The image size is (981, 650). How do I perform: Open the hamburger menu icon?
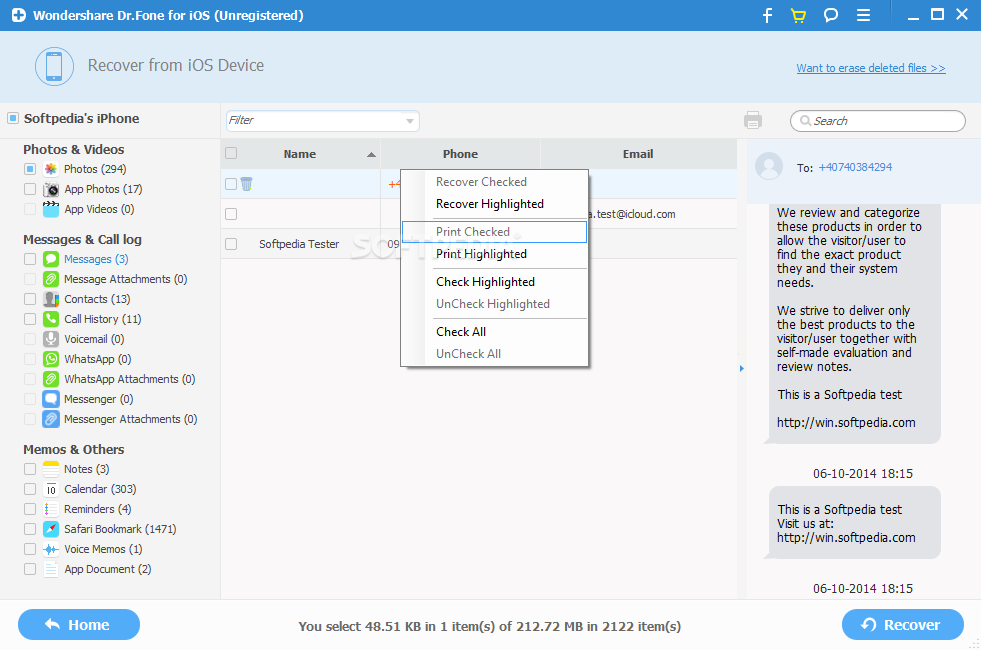click(x=863, y=15)
